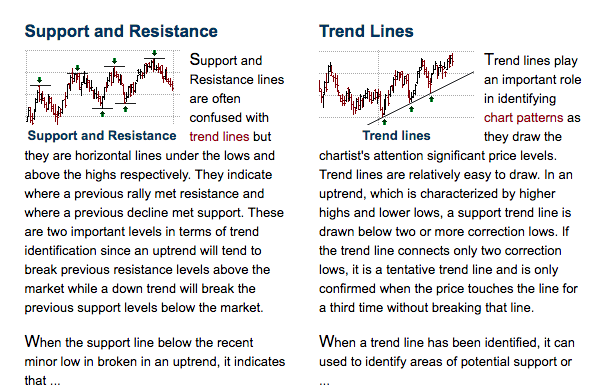Open the Support and Resistance article heading
This screenshot has height=391, width=609.
(x=121, y=31)
